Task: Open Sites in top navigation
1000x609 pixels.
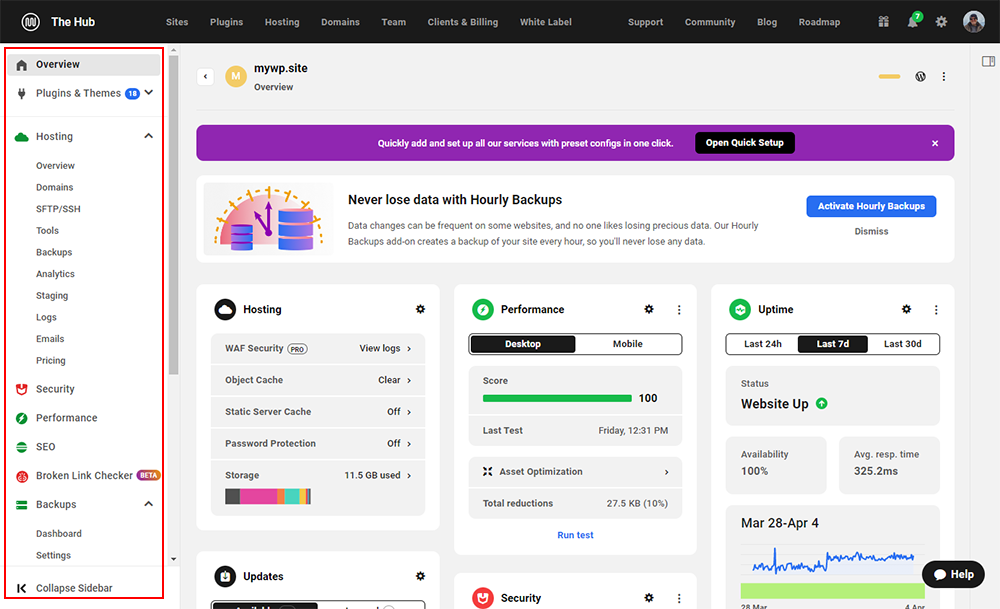Action: tap(177, 22)
